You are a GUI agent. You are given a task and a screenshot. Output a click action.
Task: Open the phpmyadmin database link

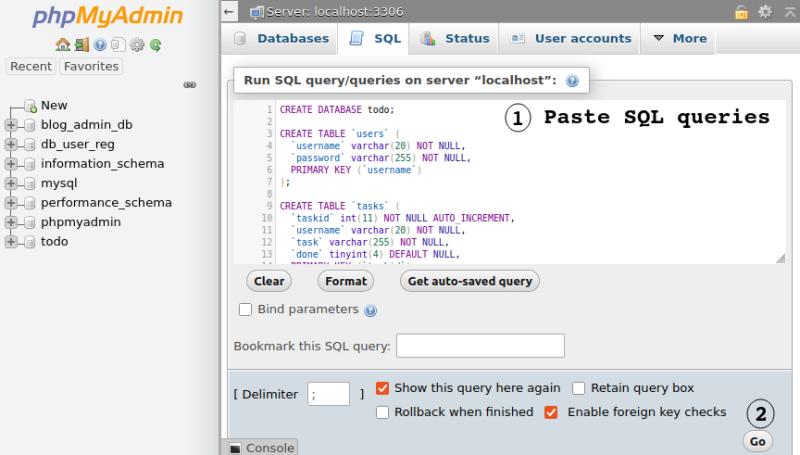click(x=81, y=222)
